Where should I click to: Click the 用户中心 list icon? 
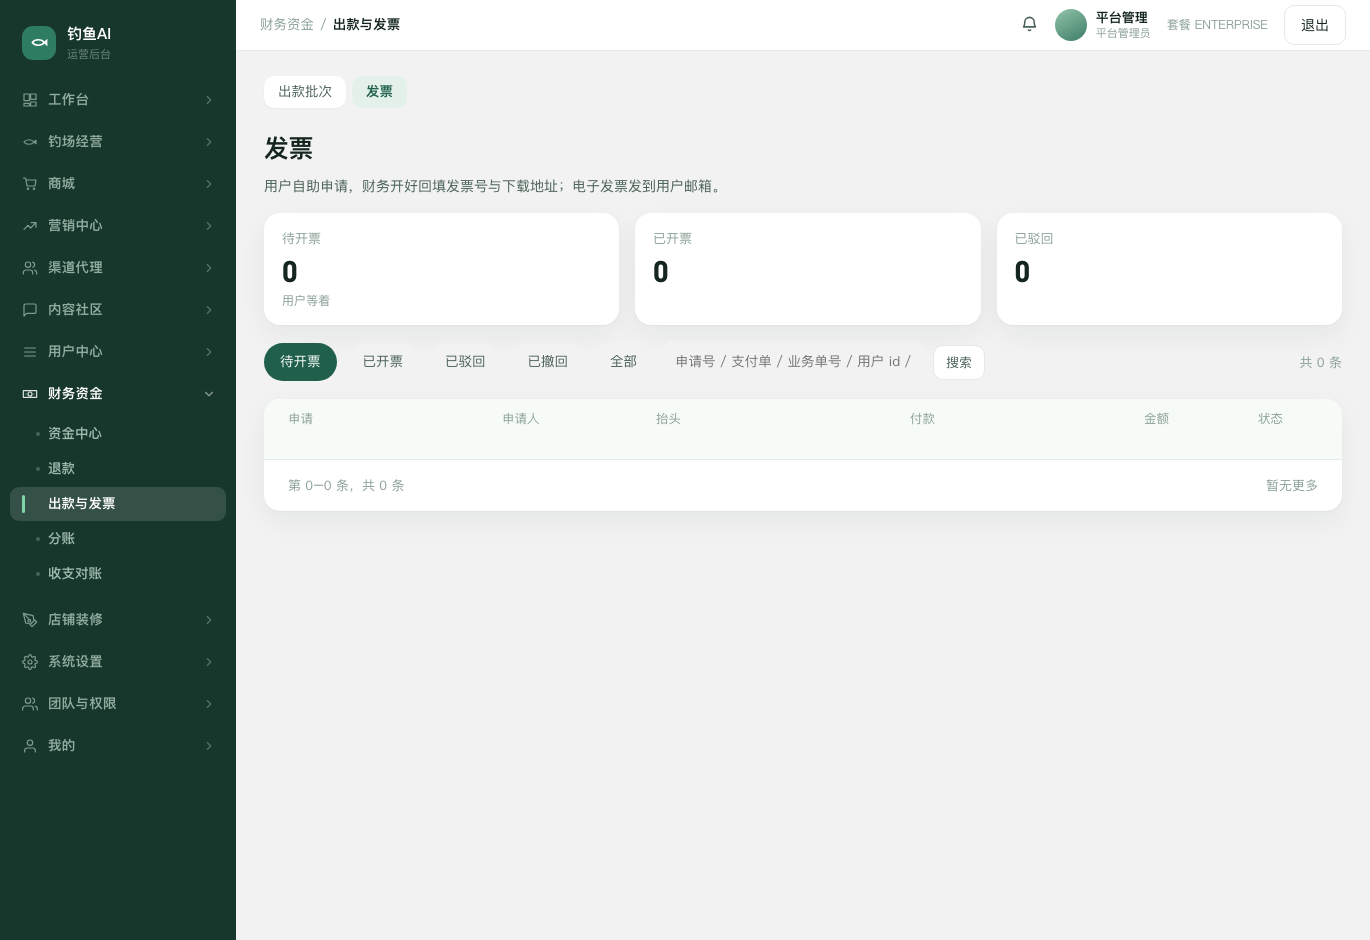30,352
